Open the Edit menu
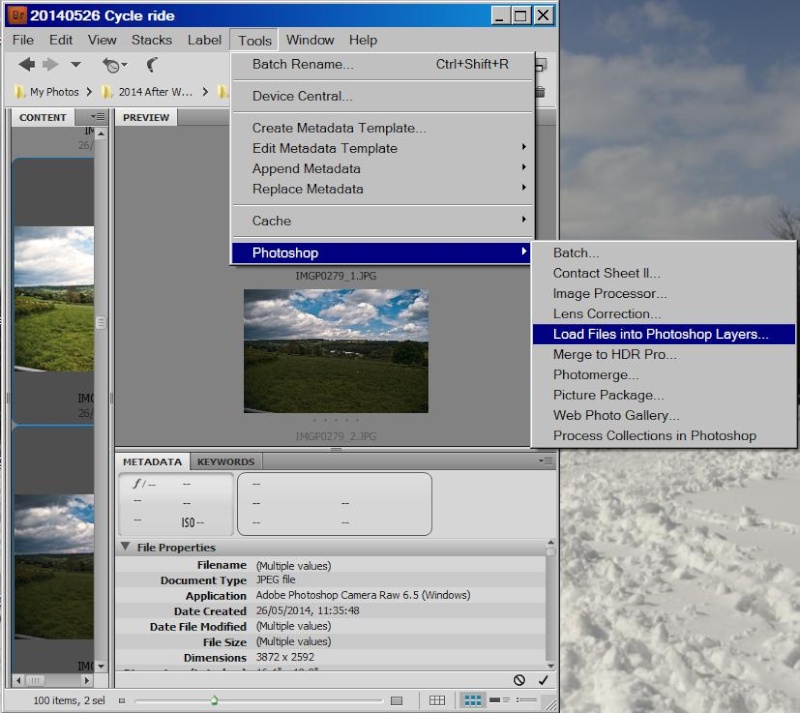 61,40
